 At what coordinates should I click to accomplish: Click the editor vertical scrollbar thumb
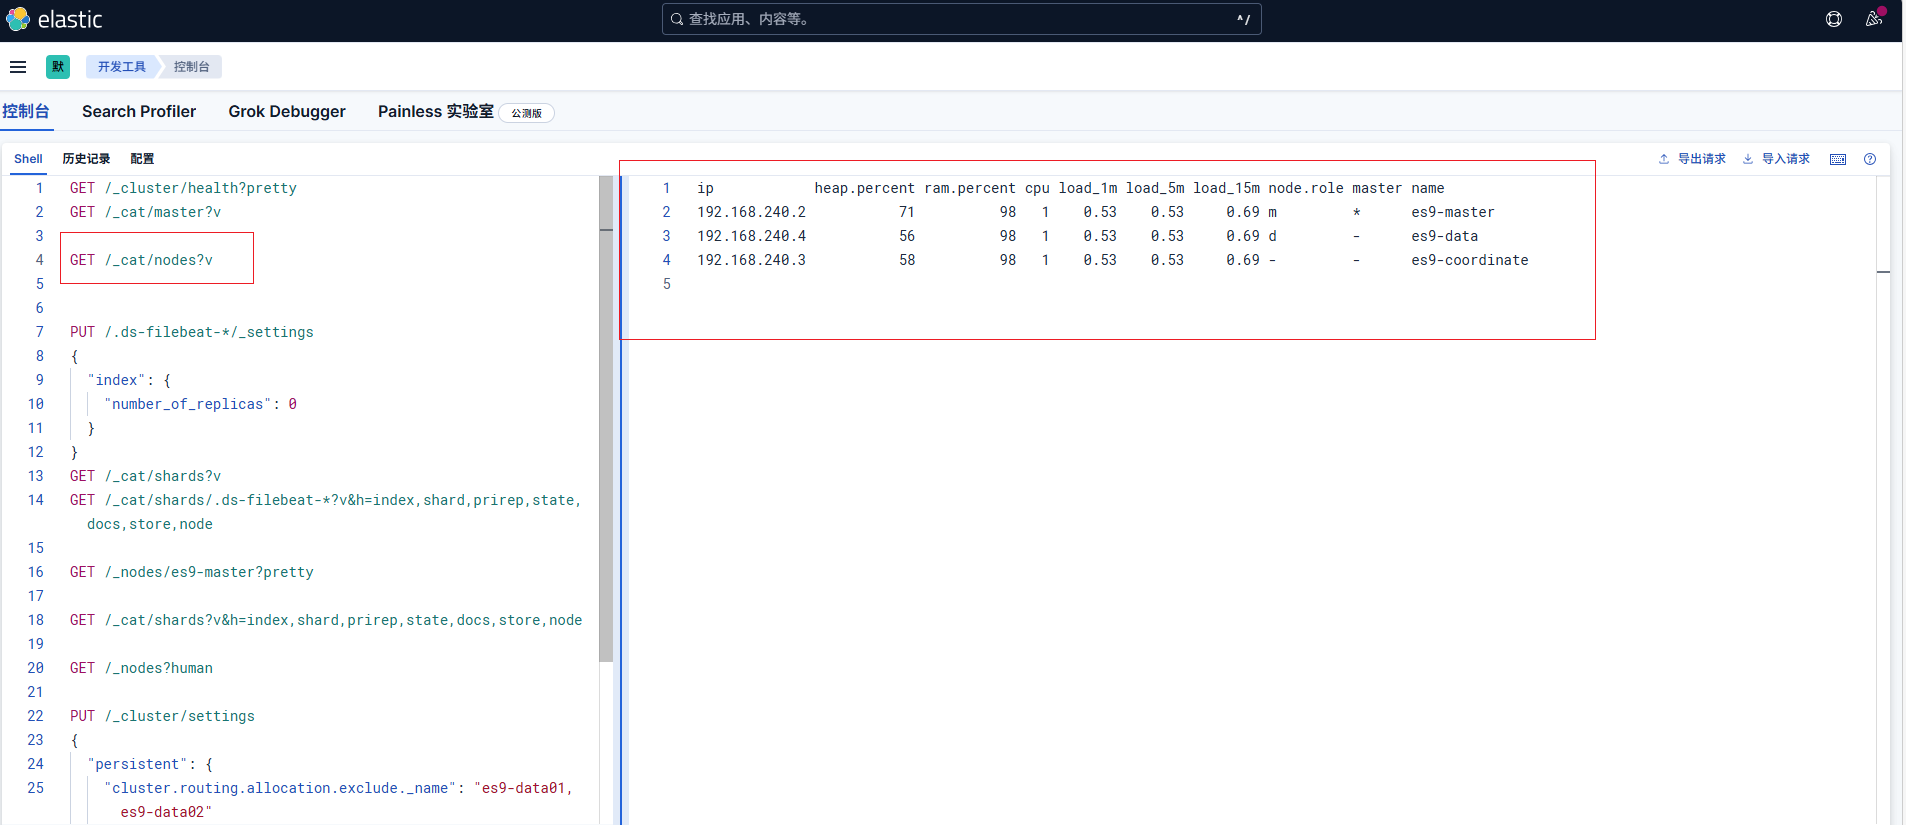pyautogui.click(x=606, y=420)
